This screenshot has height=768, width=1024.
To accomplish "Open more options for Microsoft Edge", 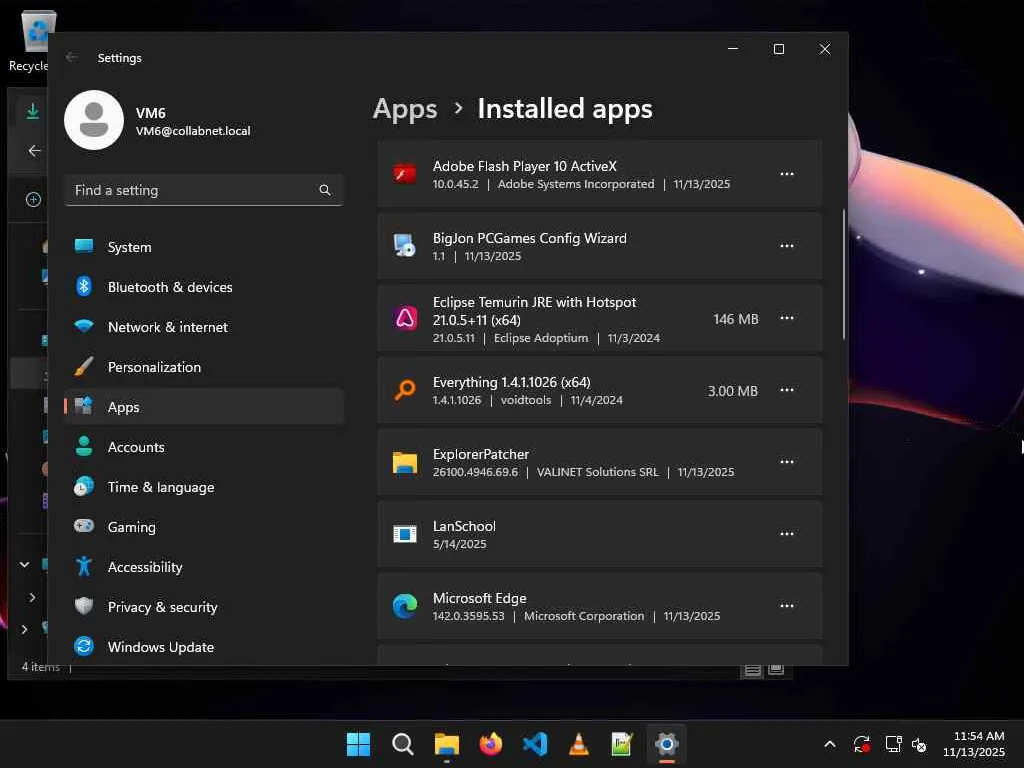I will [x=787, y=605].
